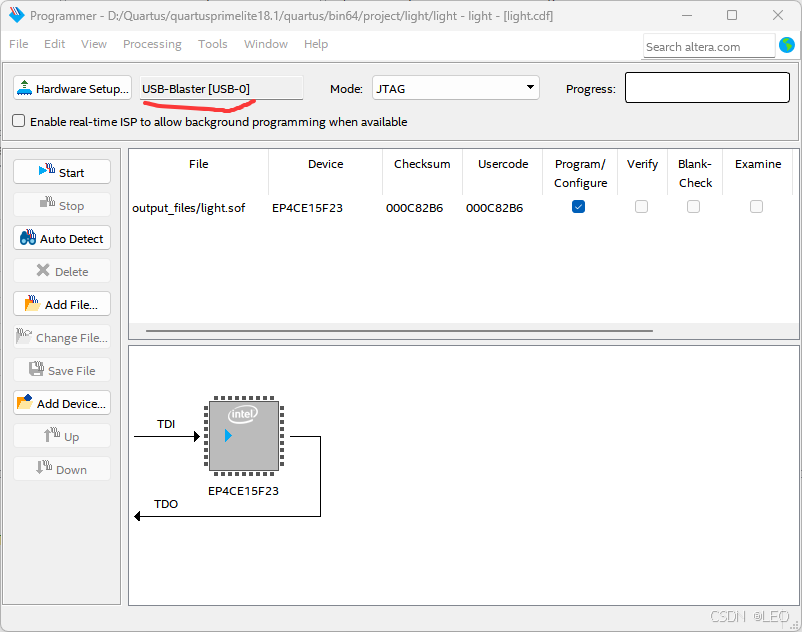Check the Examine box for light.sof
802x632 pixels.
click(x=756, y=207)
